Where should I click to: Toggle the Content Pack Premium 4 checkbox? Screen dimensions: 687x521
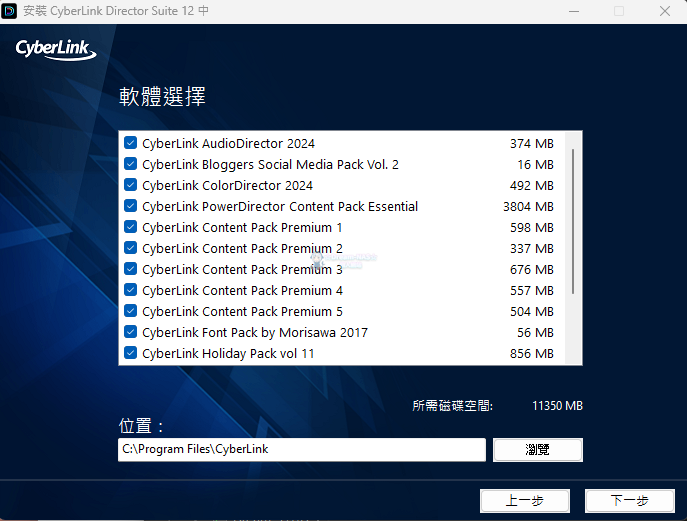[x=130, y=290]
